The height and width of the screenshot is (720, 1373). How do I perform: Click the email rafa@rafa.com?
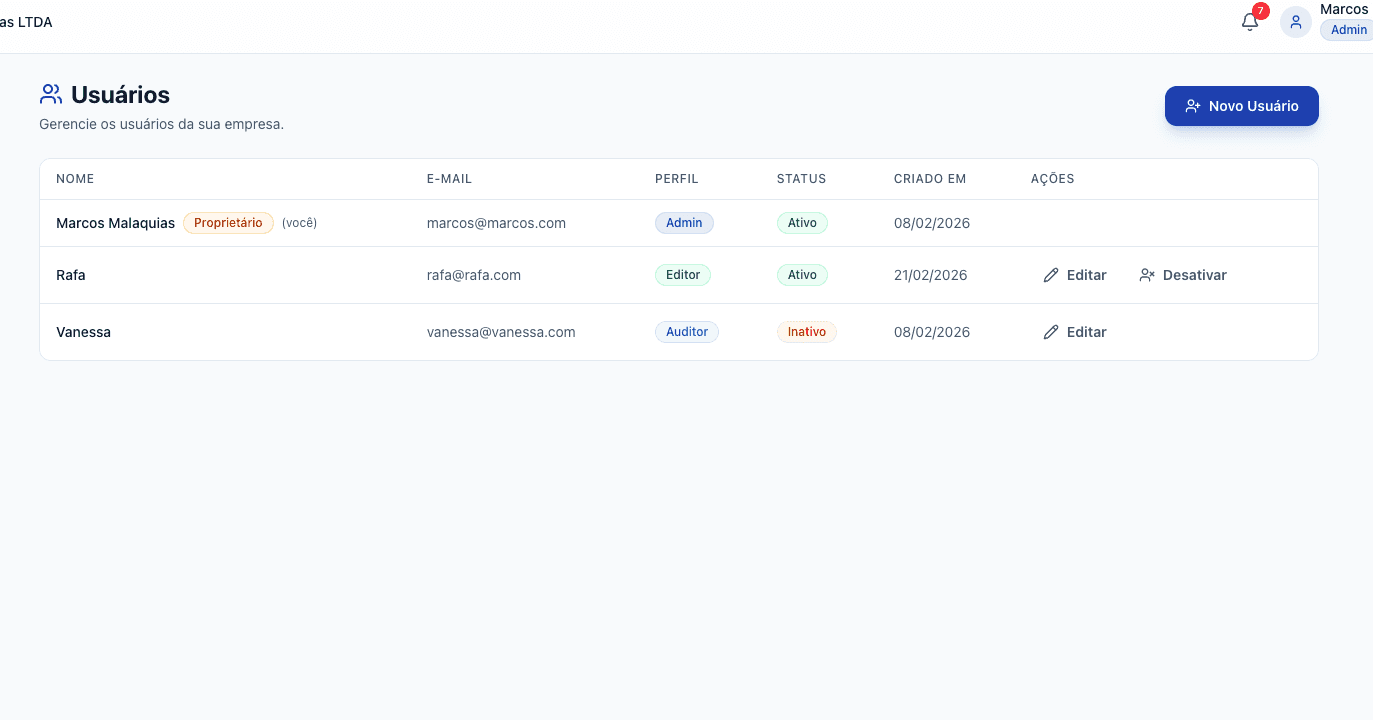(x=474, y=275)
